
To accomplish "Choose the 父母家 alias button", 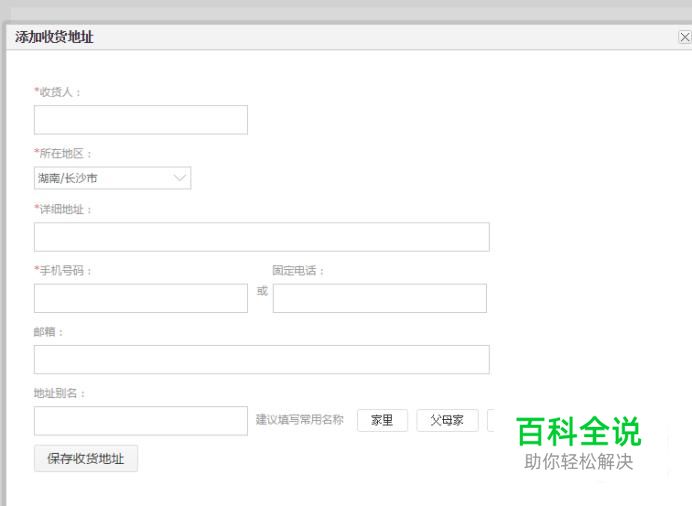I will click(447, 420).
